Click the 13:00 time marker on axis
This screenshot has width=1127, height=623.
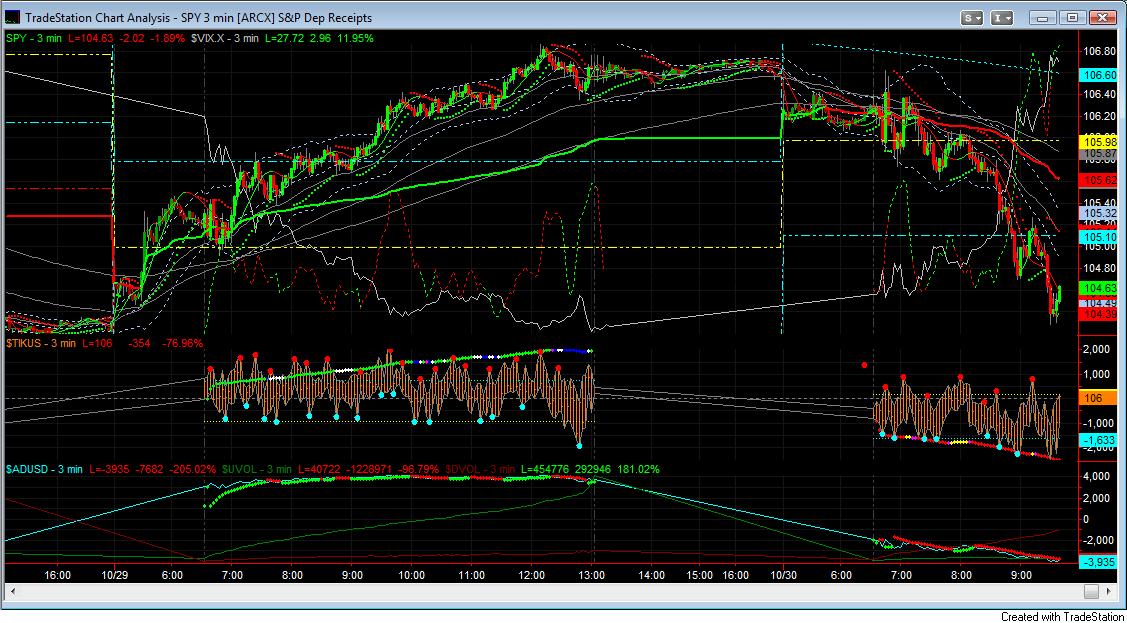pos(592,575)
